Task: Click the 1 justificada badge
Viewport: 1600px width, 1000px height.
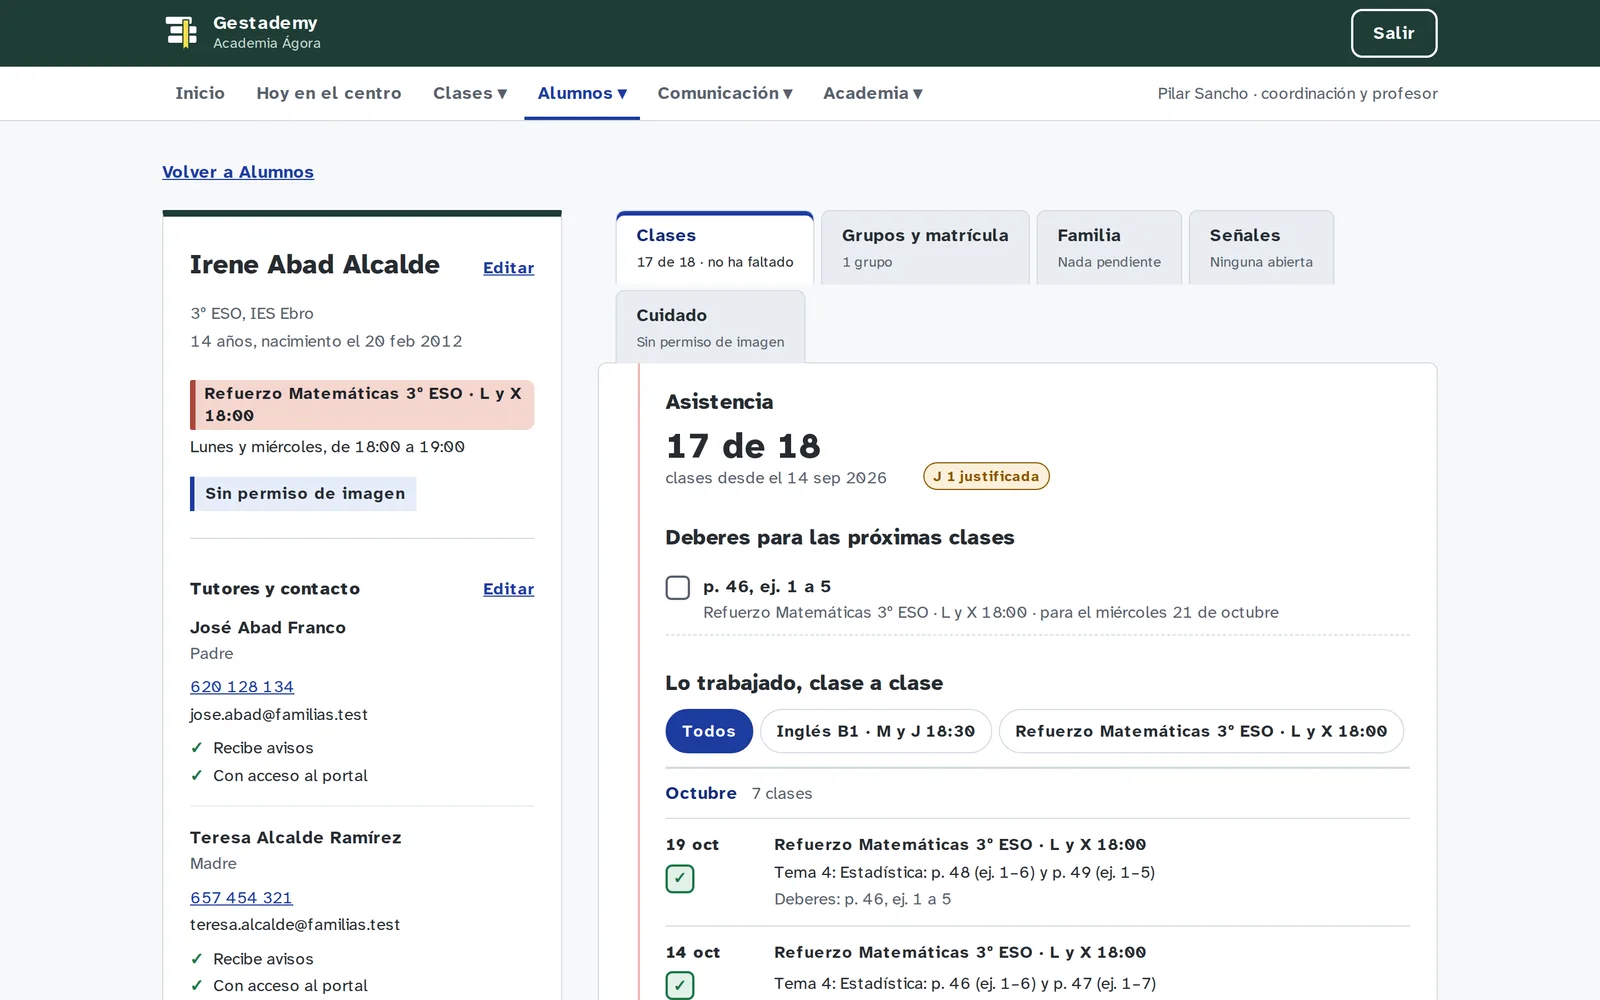Action: [986, 476]
